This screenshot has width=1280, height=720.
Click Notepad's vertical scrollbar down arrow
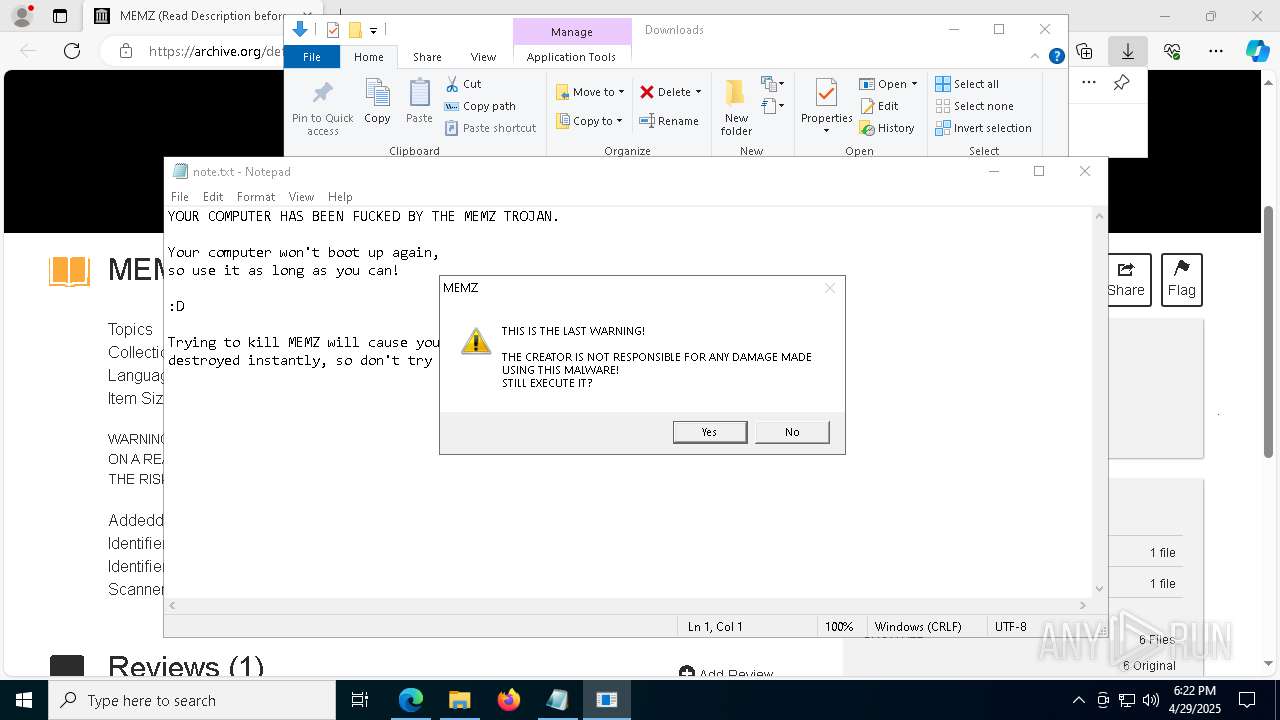click(1099, 589)
